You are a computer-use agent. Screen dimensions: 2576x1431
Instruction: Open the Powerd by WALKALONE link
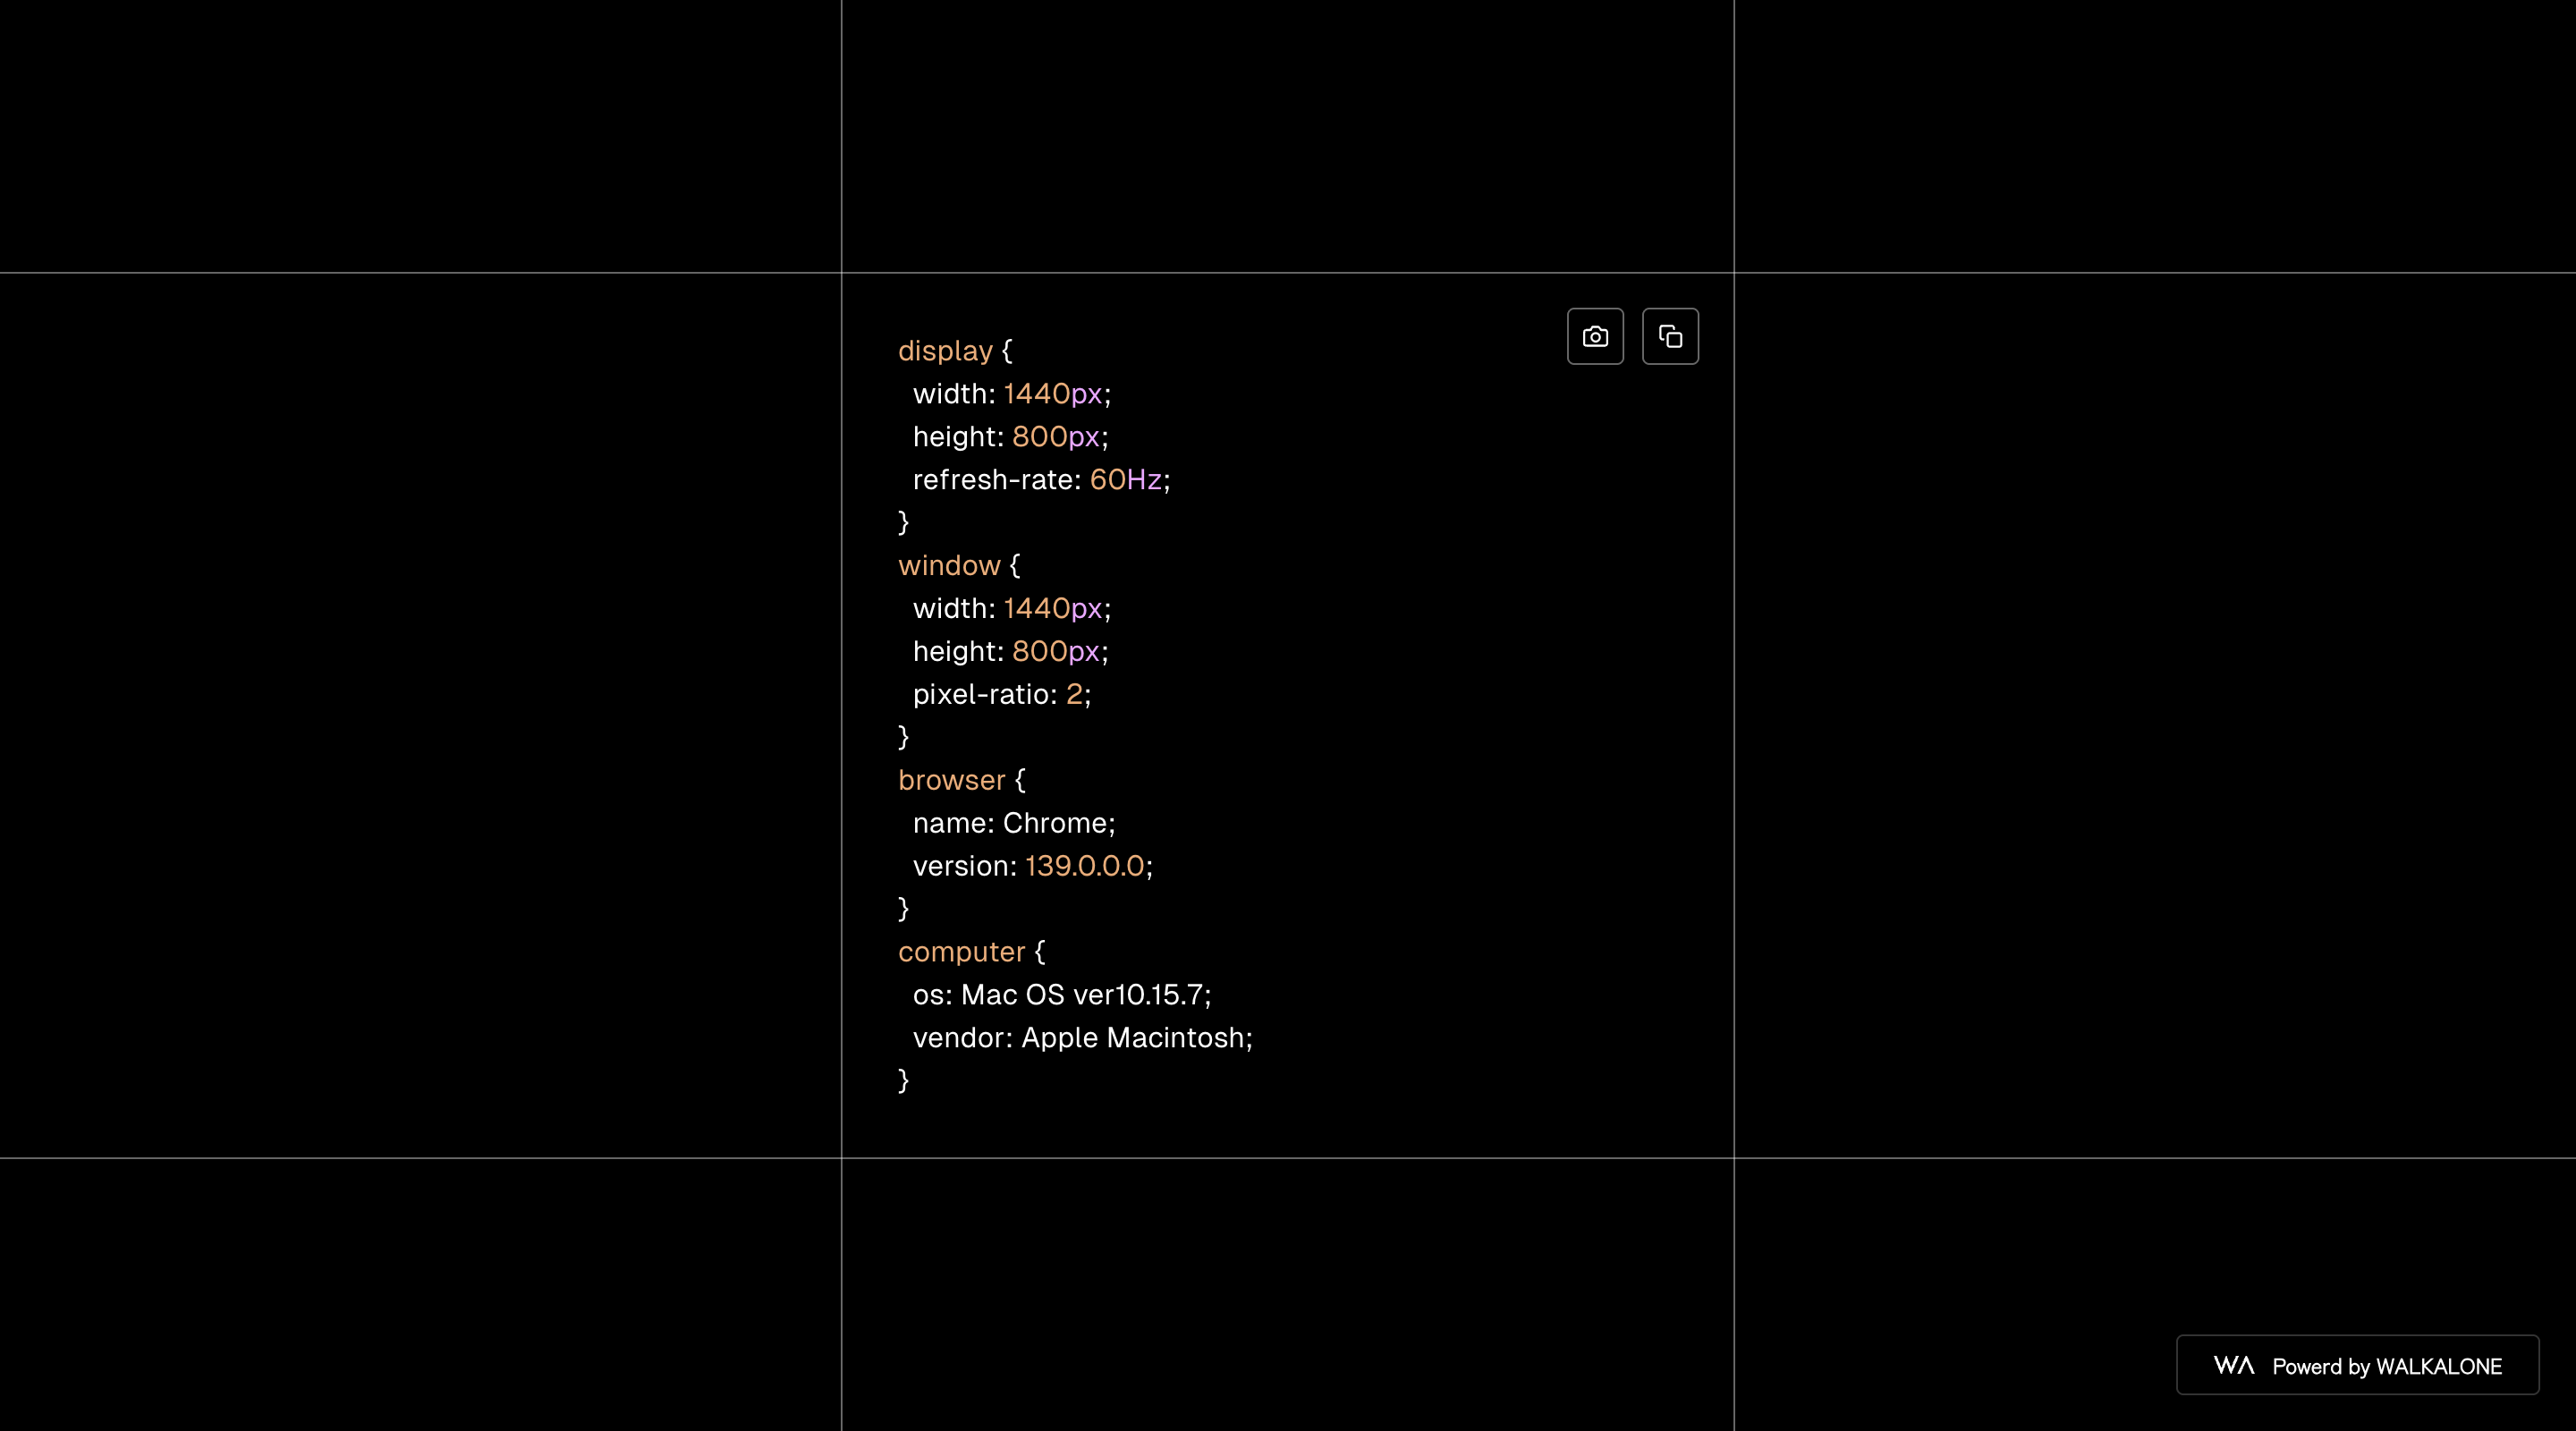pyautogui.click(x=2386, y=1366)
